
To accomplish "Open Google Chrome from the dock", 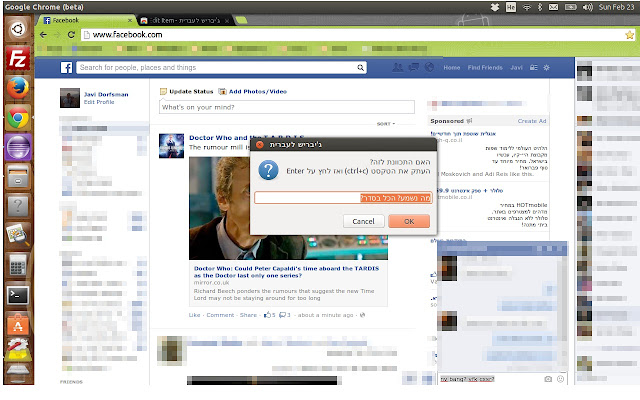I will pos(18,118).
